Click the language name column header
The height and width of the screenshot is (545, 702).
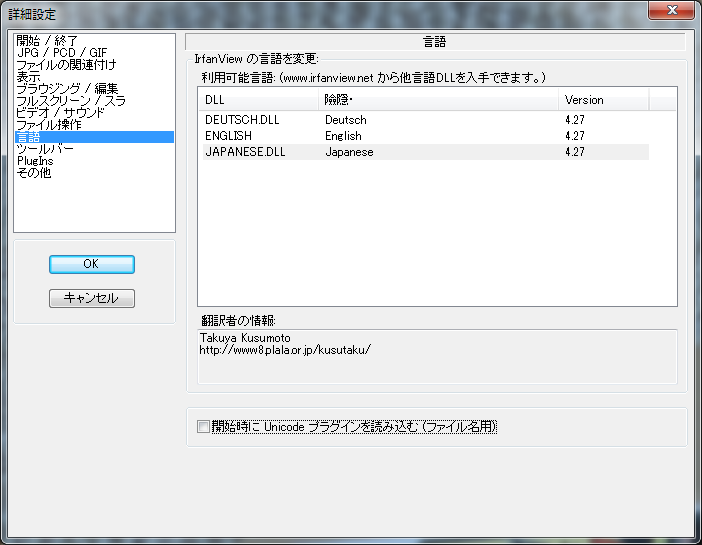pos(438,99)
